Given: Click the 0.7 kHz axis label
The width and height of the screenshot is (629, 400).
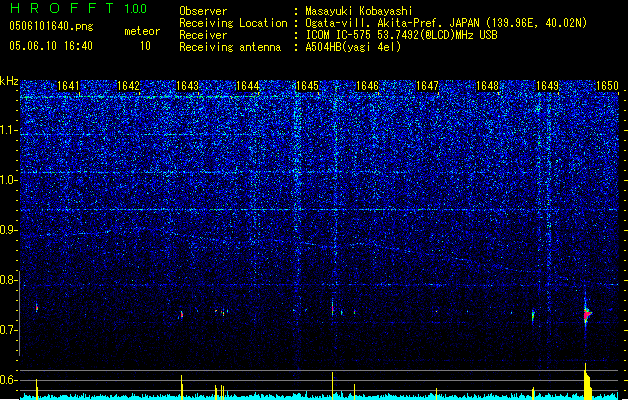Looking at the screenshot, I should click(9, 330).
